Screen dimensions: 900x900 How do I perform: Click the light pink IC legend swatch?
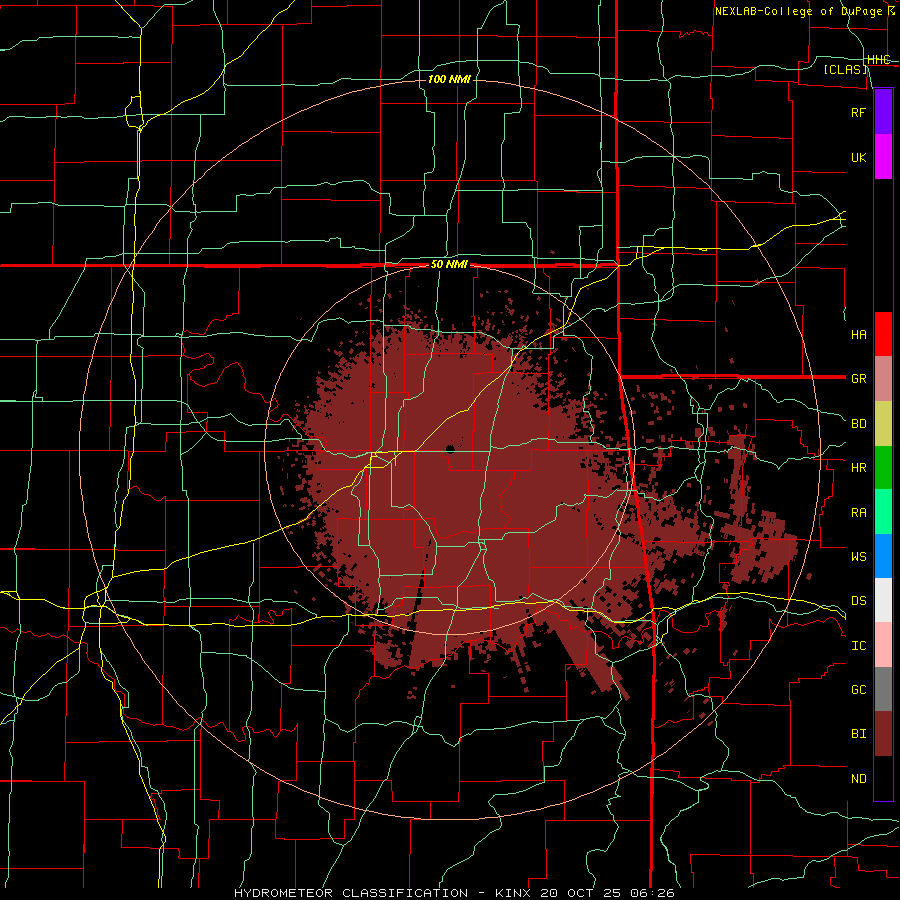tap(883, 645)
